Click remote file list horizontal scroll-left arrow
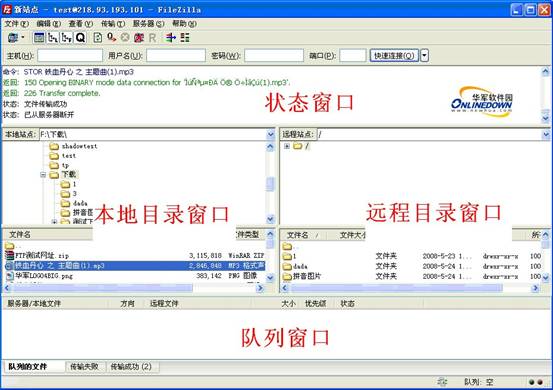This screenshot has height=390, width=553. click(x=285, y=288)
